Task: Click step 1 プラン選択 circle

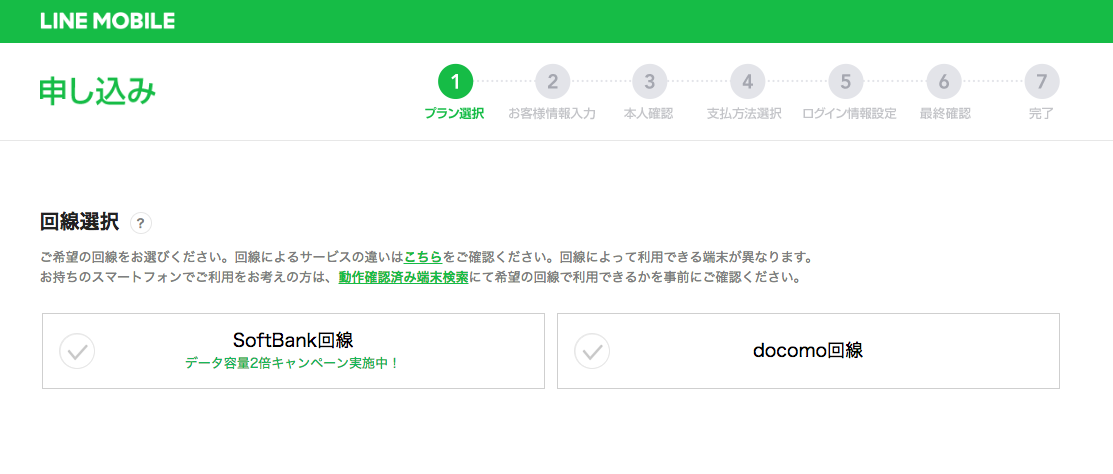Action: 455,82
